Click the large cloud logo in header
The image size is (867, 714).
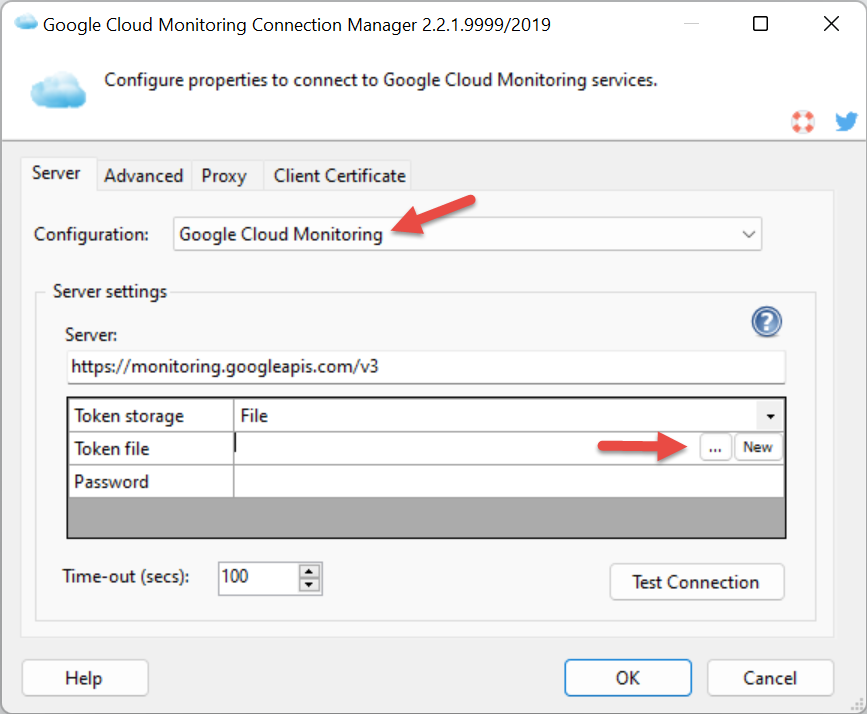[58, 90]
